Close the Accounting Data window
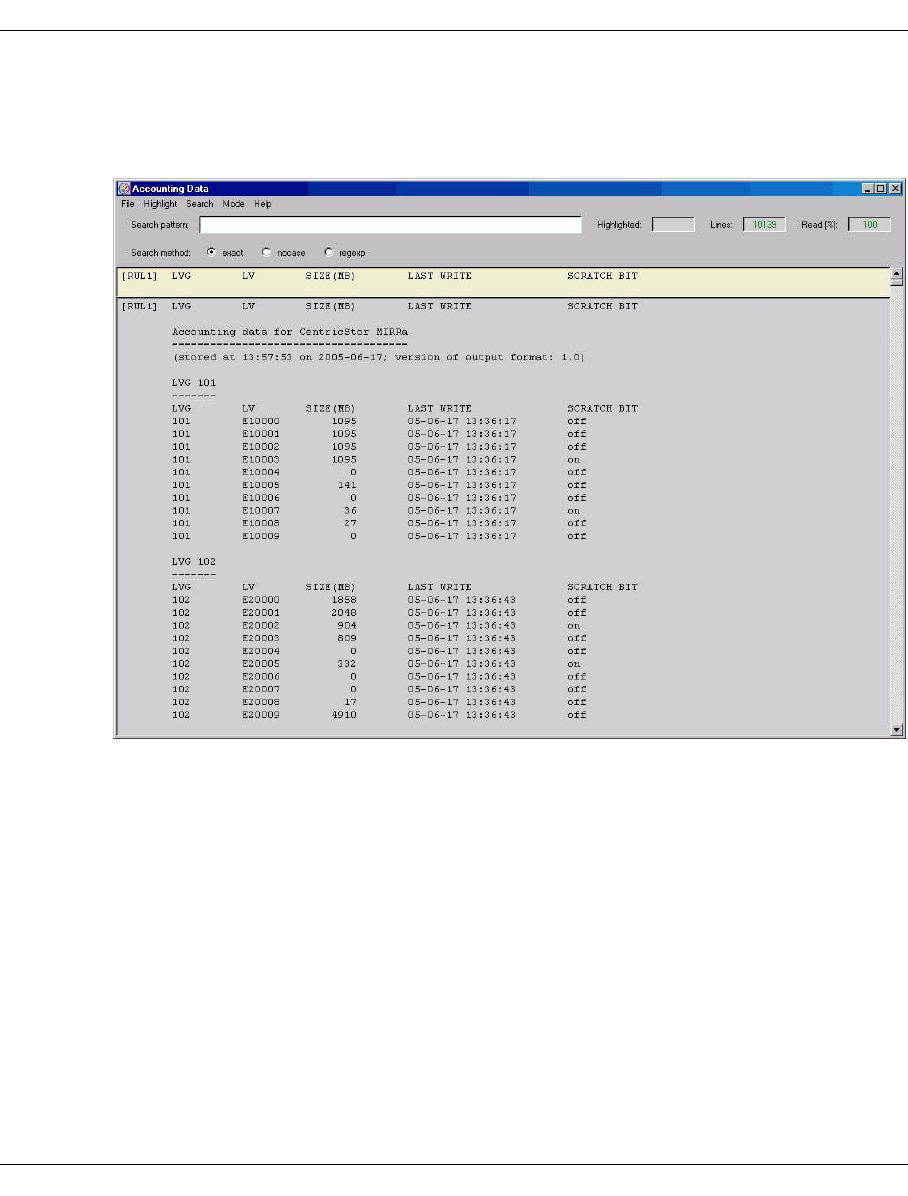908x1196 pixels. 895,188
